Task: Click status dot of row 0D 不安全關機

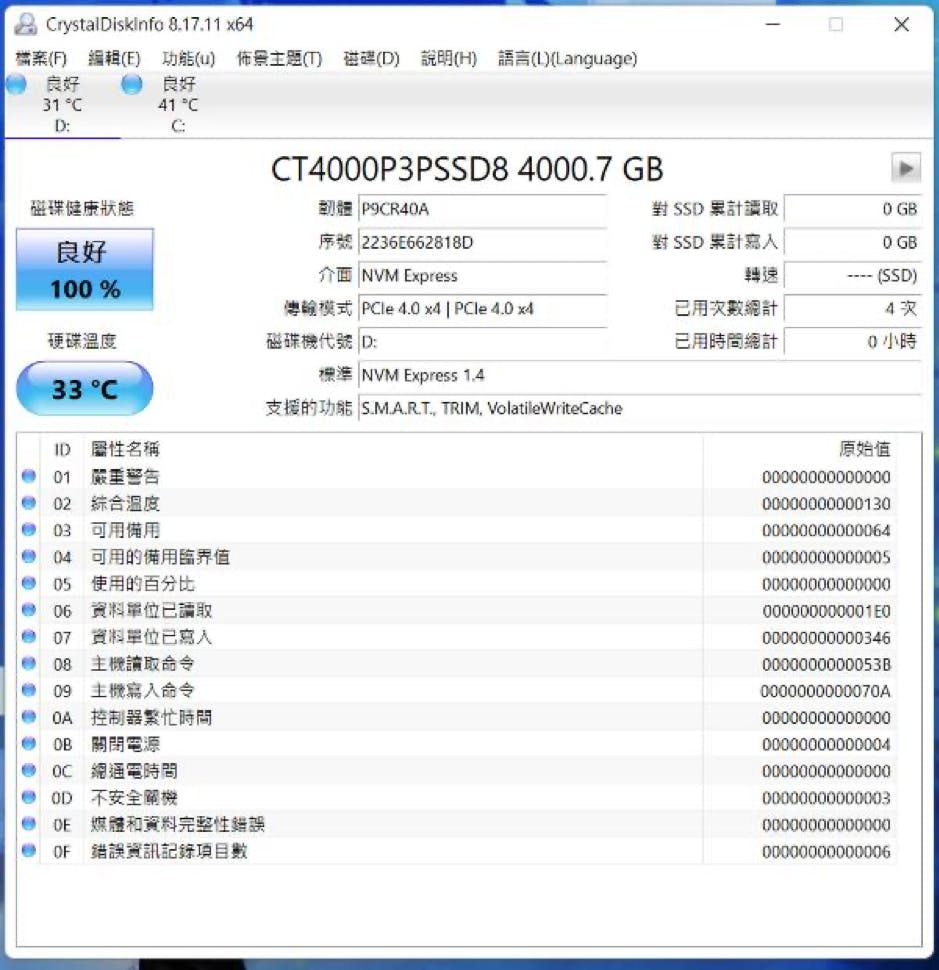Action: (x=28, y=797)
